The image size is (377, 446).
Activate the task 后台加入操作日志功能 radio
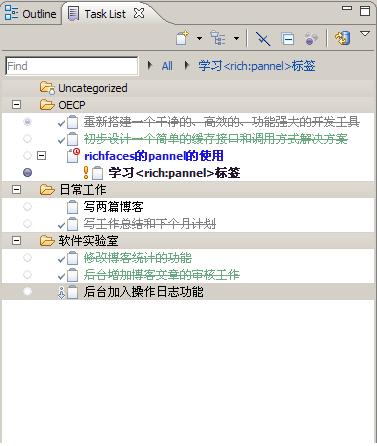coord(27,291)
